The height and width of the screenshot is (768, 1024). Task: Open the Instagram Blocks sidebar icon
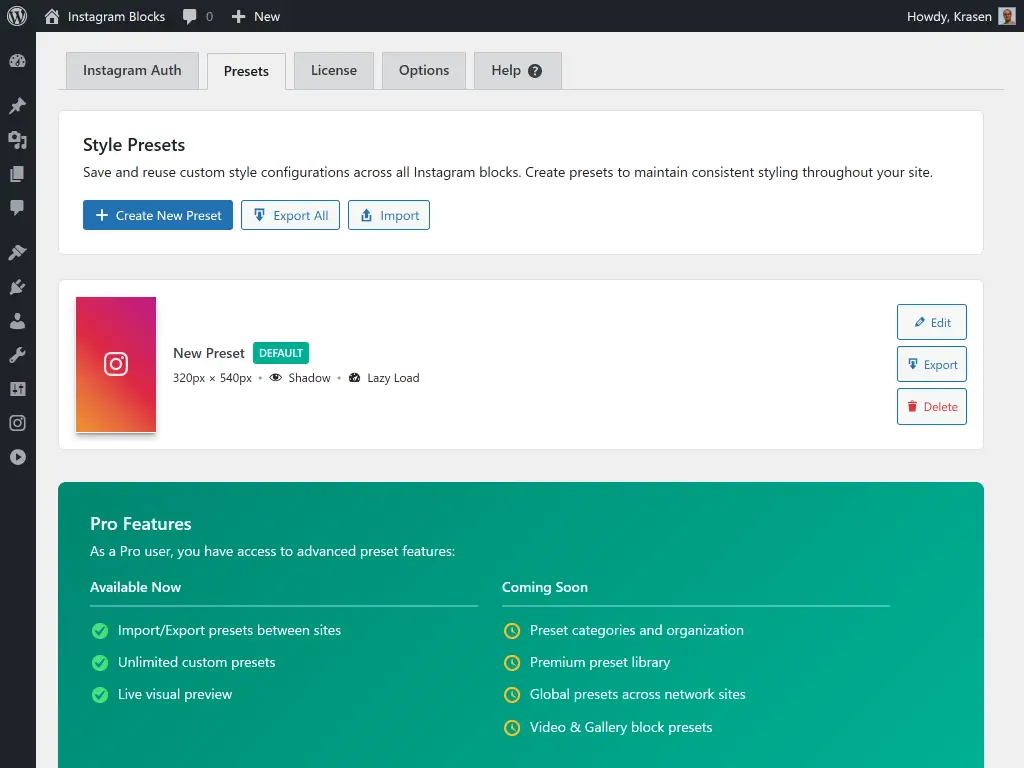point(17,423)
